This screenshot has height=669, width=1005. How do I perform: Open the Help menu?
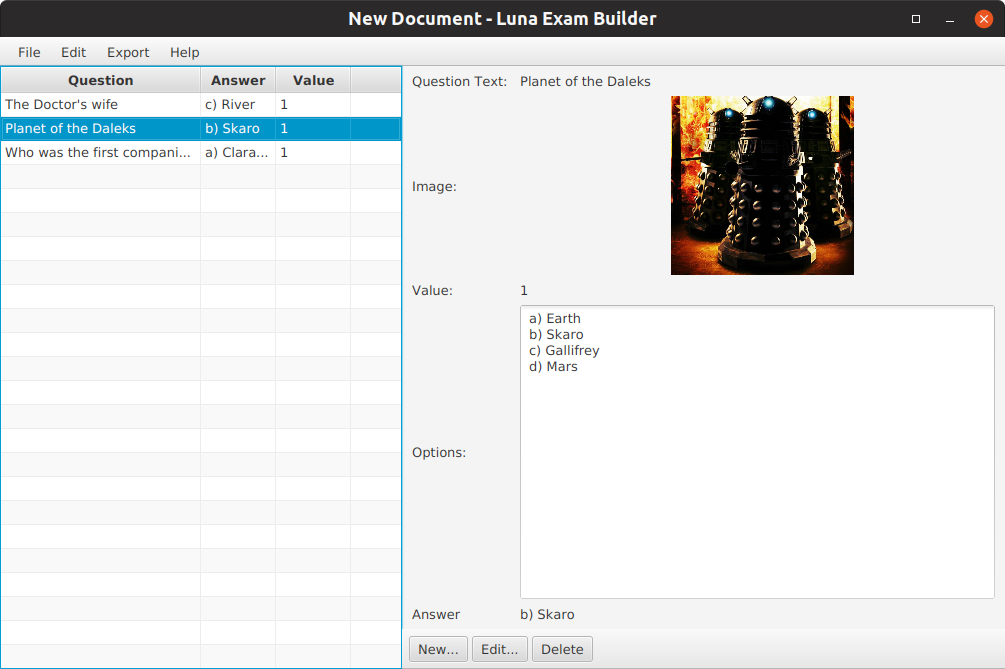point(185,53)
